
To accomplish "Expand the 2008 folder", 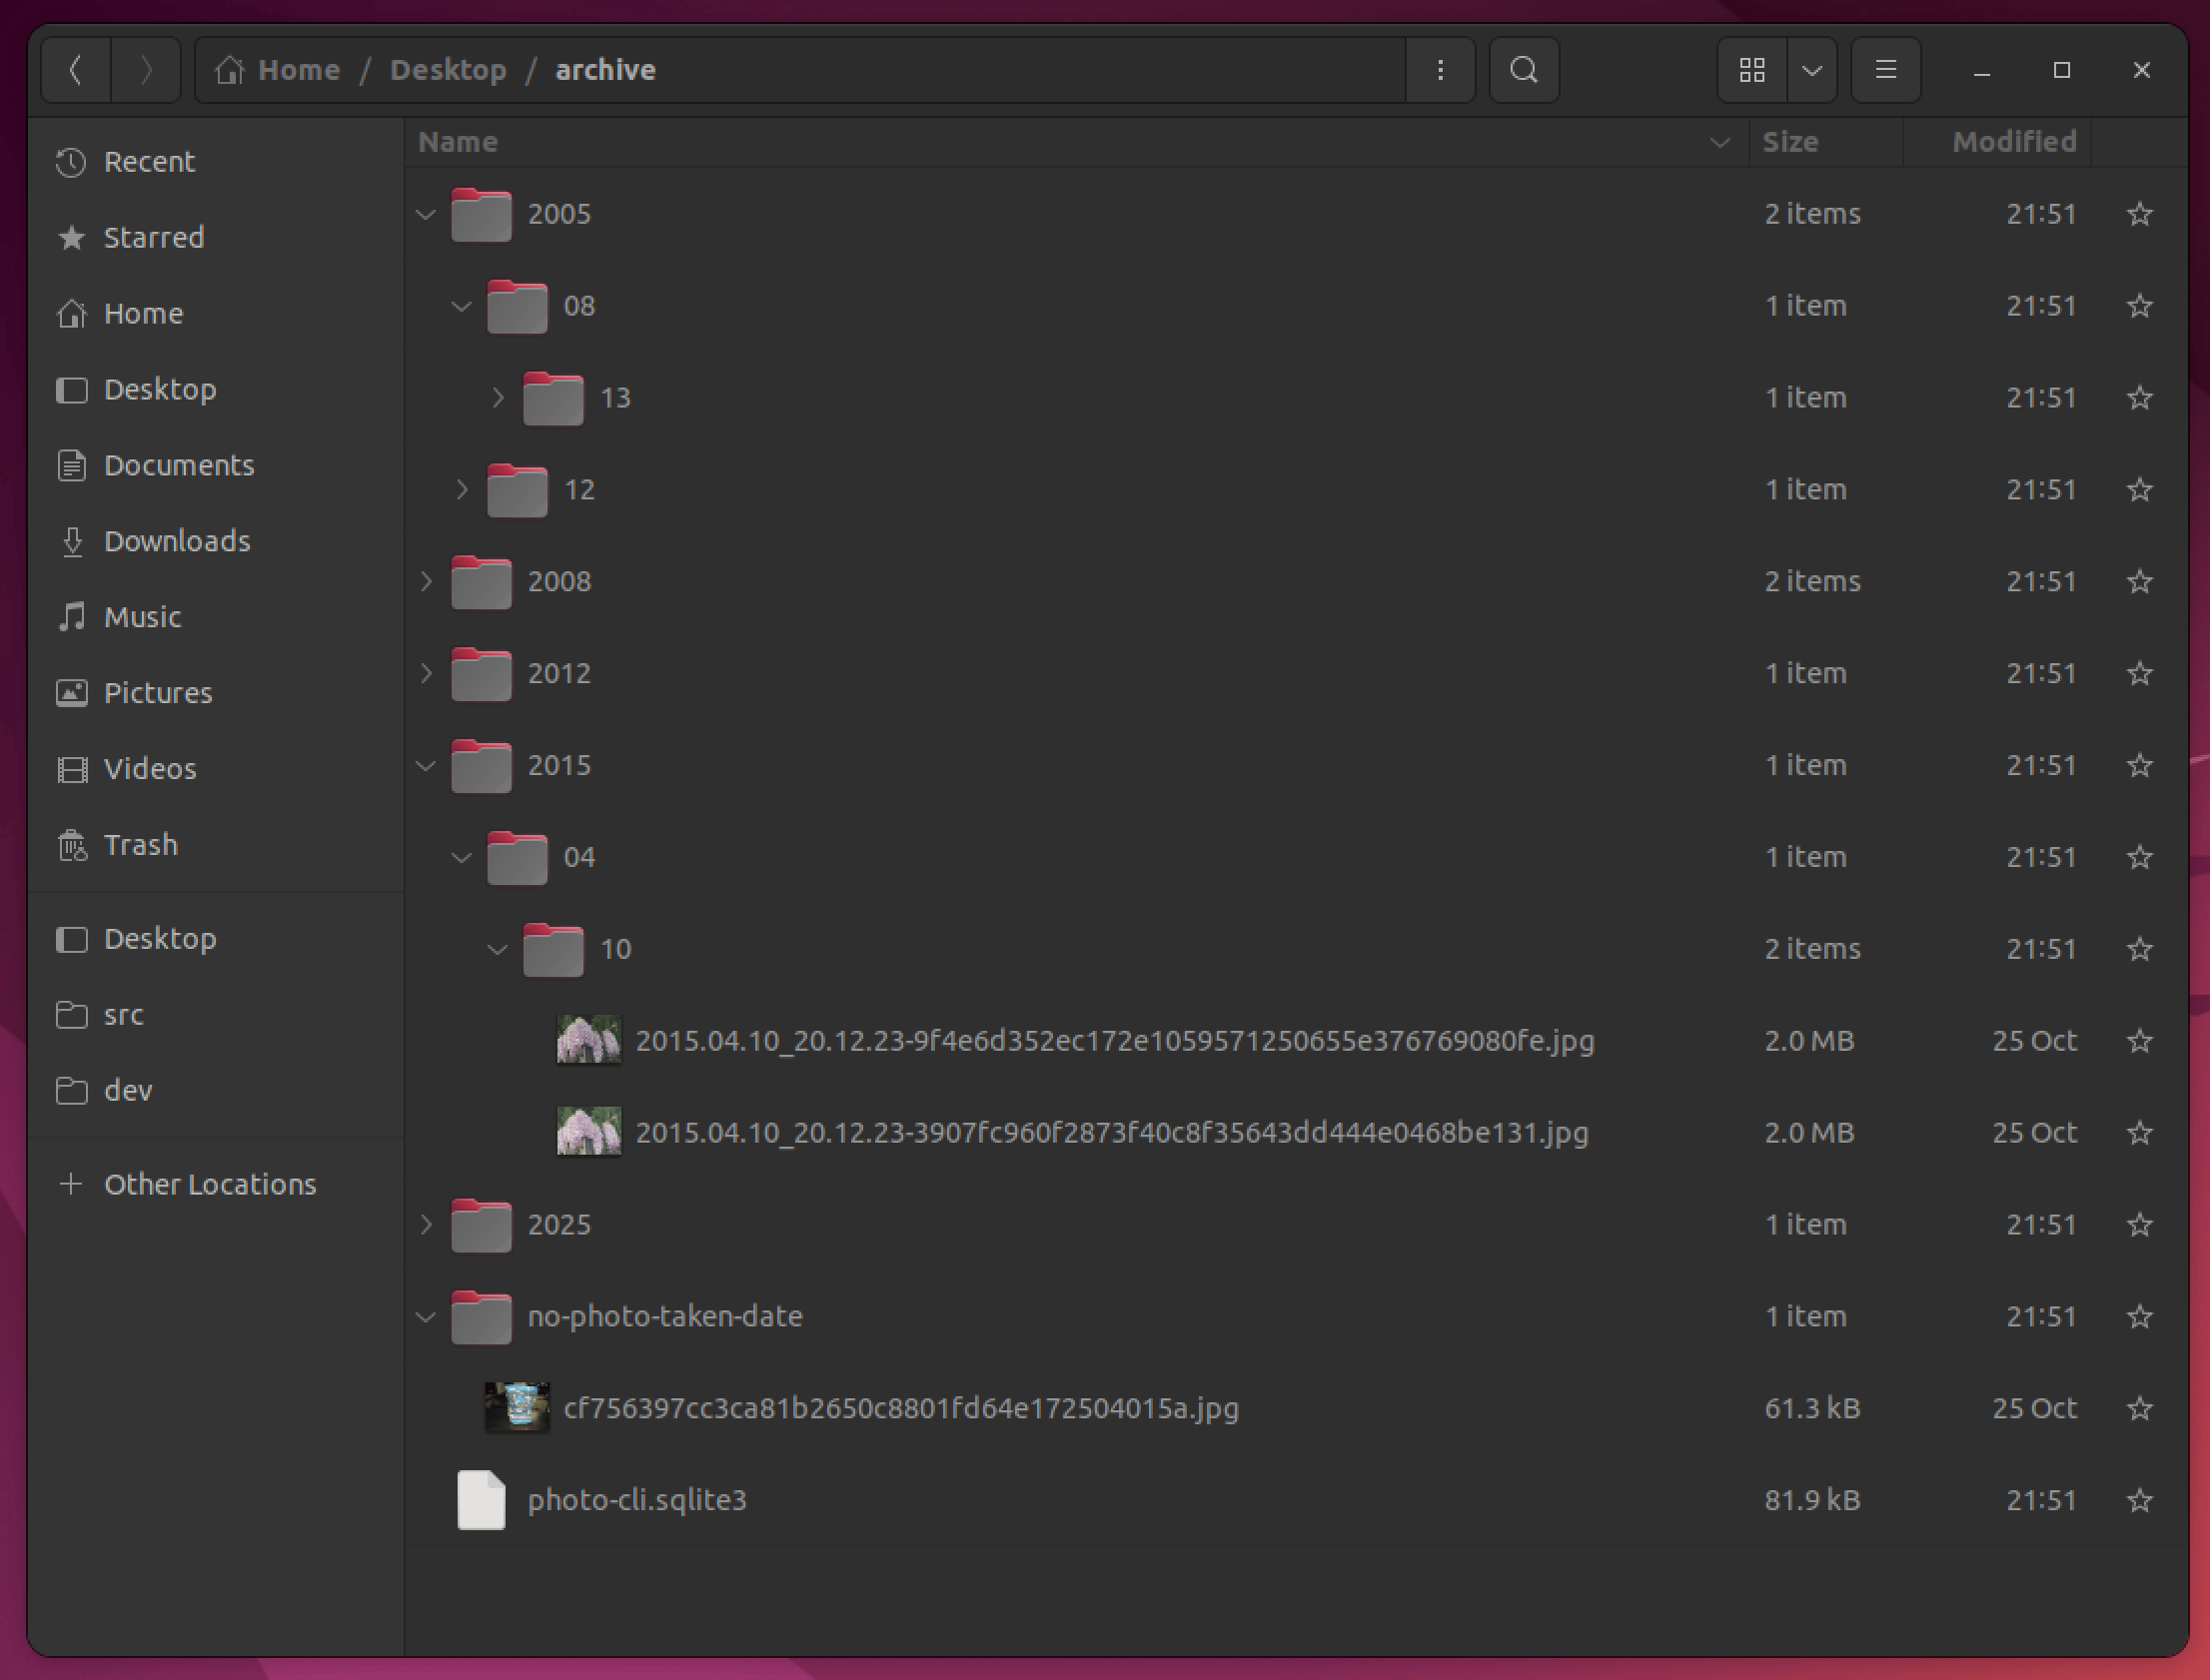I will (426, 582).
